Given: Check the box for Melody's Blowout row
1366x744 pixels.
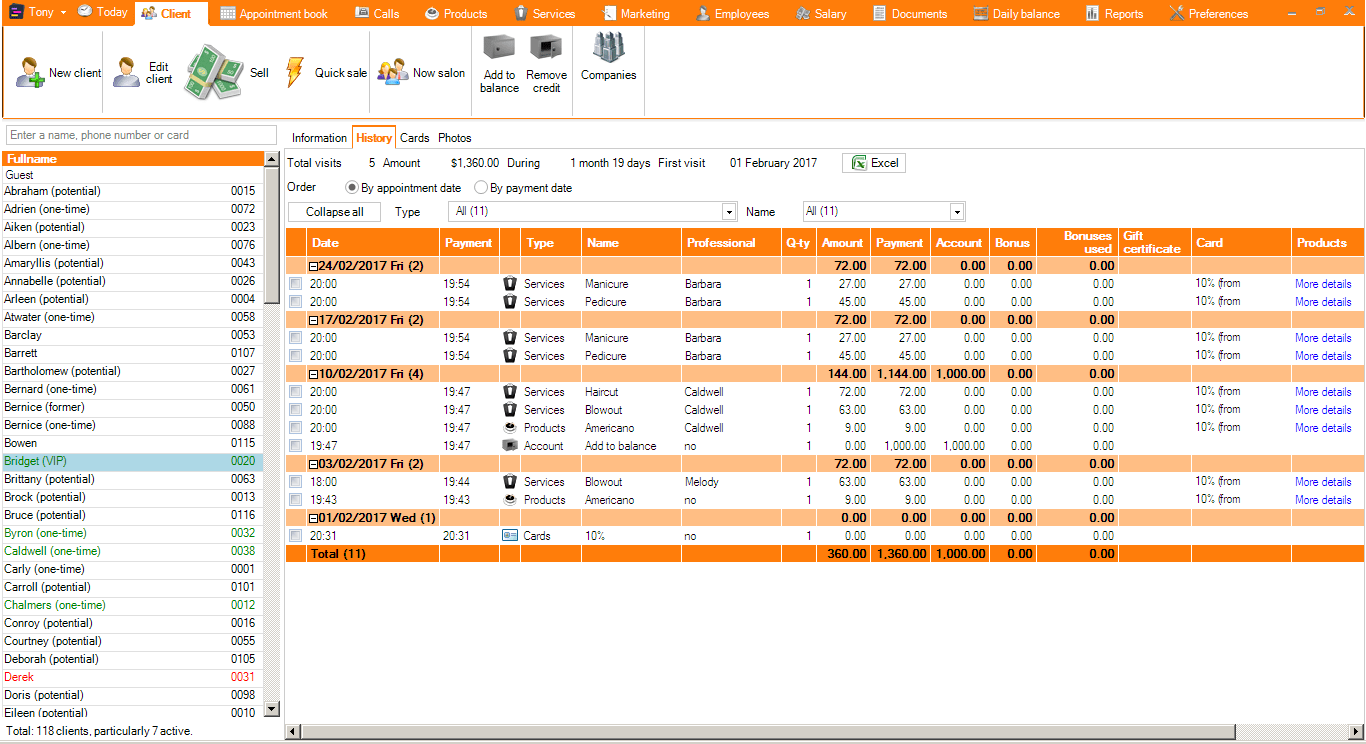Looking at the screenshot, I should pos(295,482).
